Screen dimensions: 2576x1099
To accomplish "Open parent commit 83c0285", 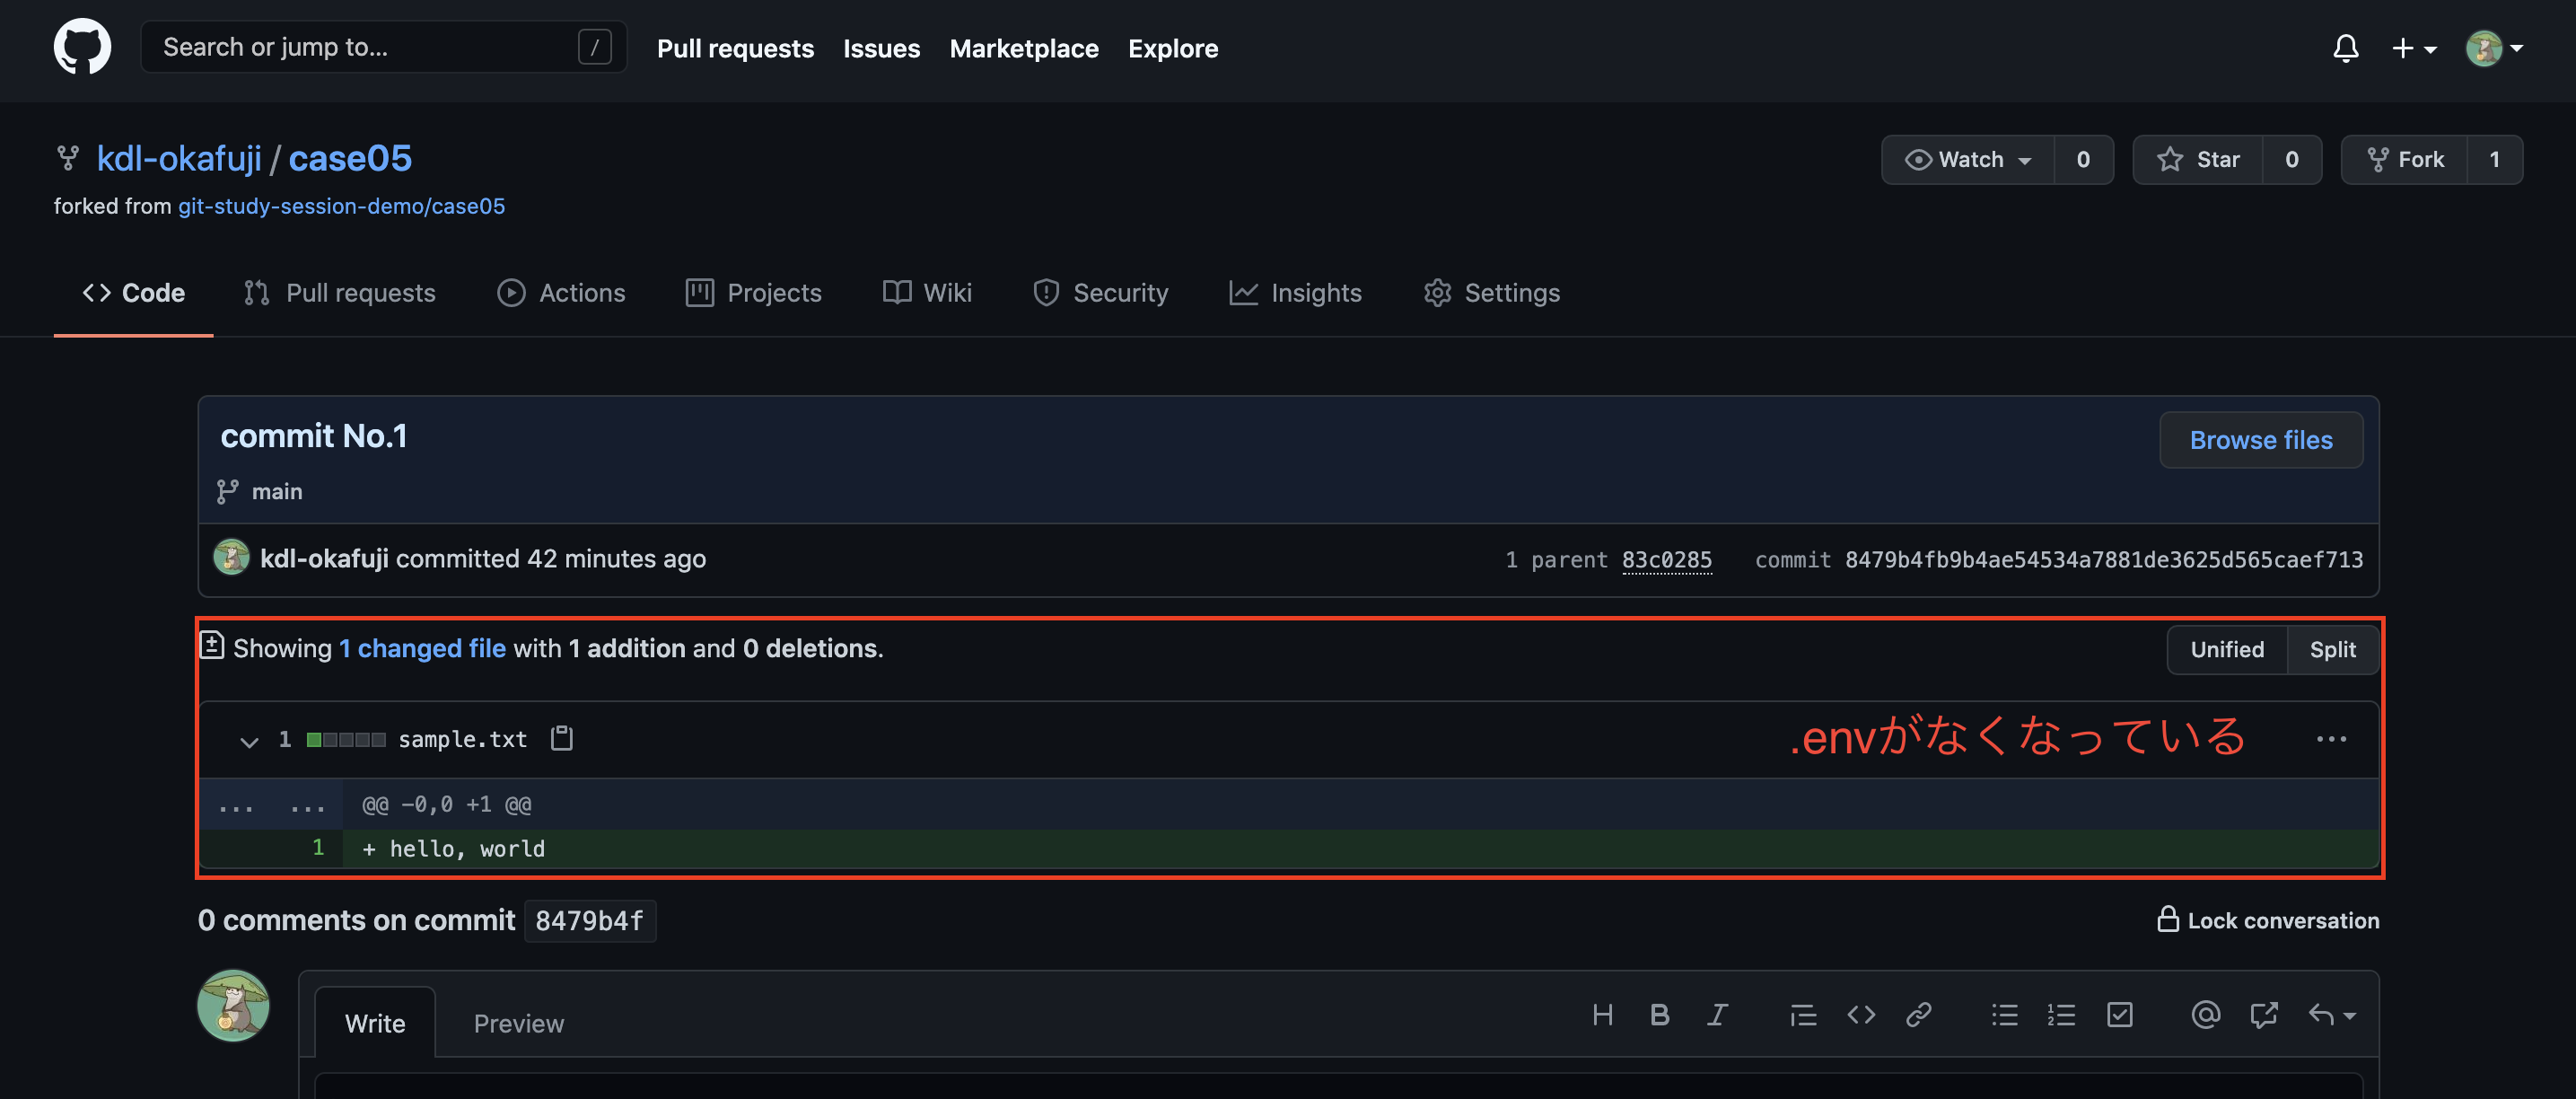I will tap(1667, 560).
